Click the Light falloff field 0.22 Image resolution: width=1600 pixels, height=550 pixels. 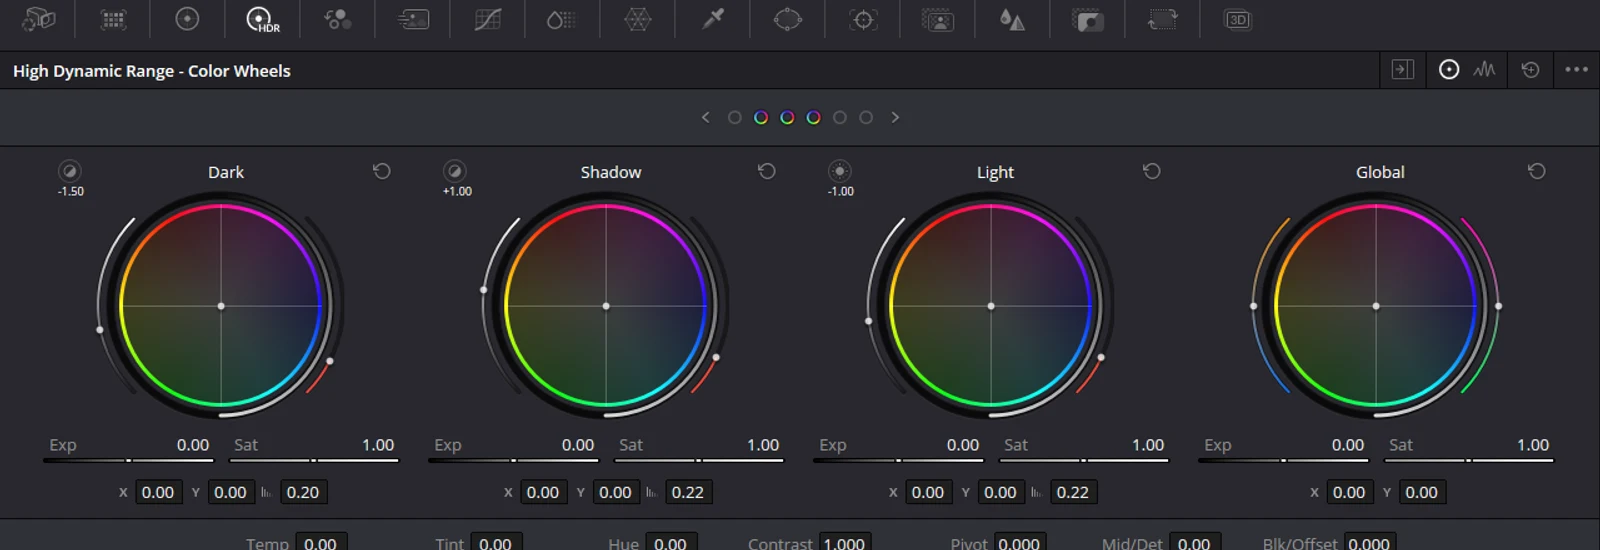click(1072, 492)
